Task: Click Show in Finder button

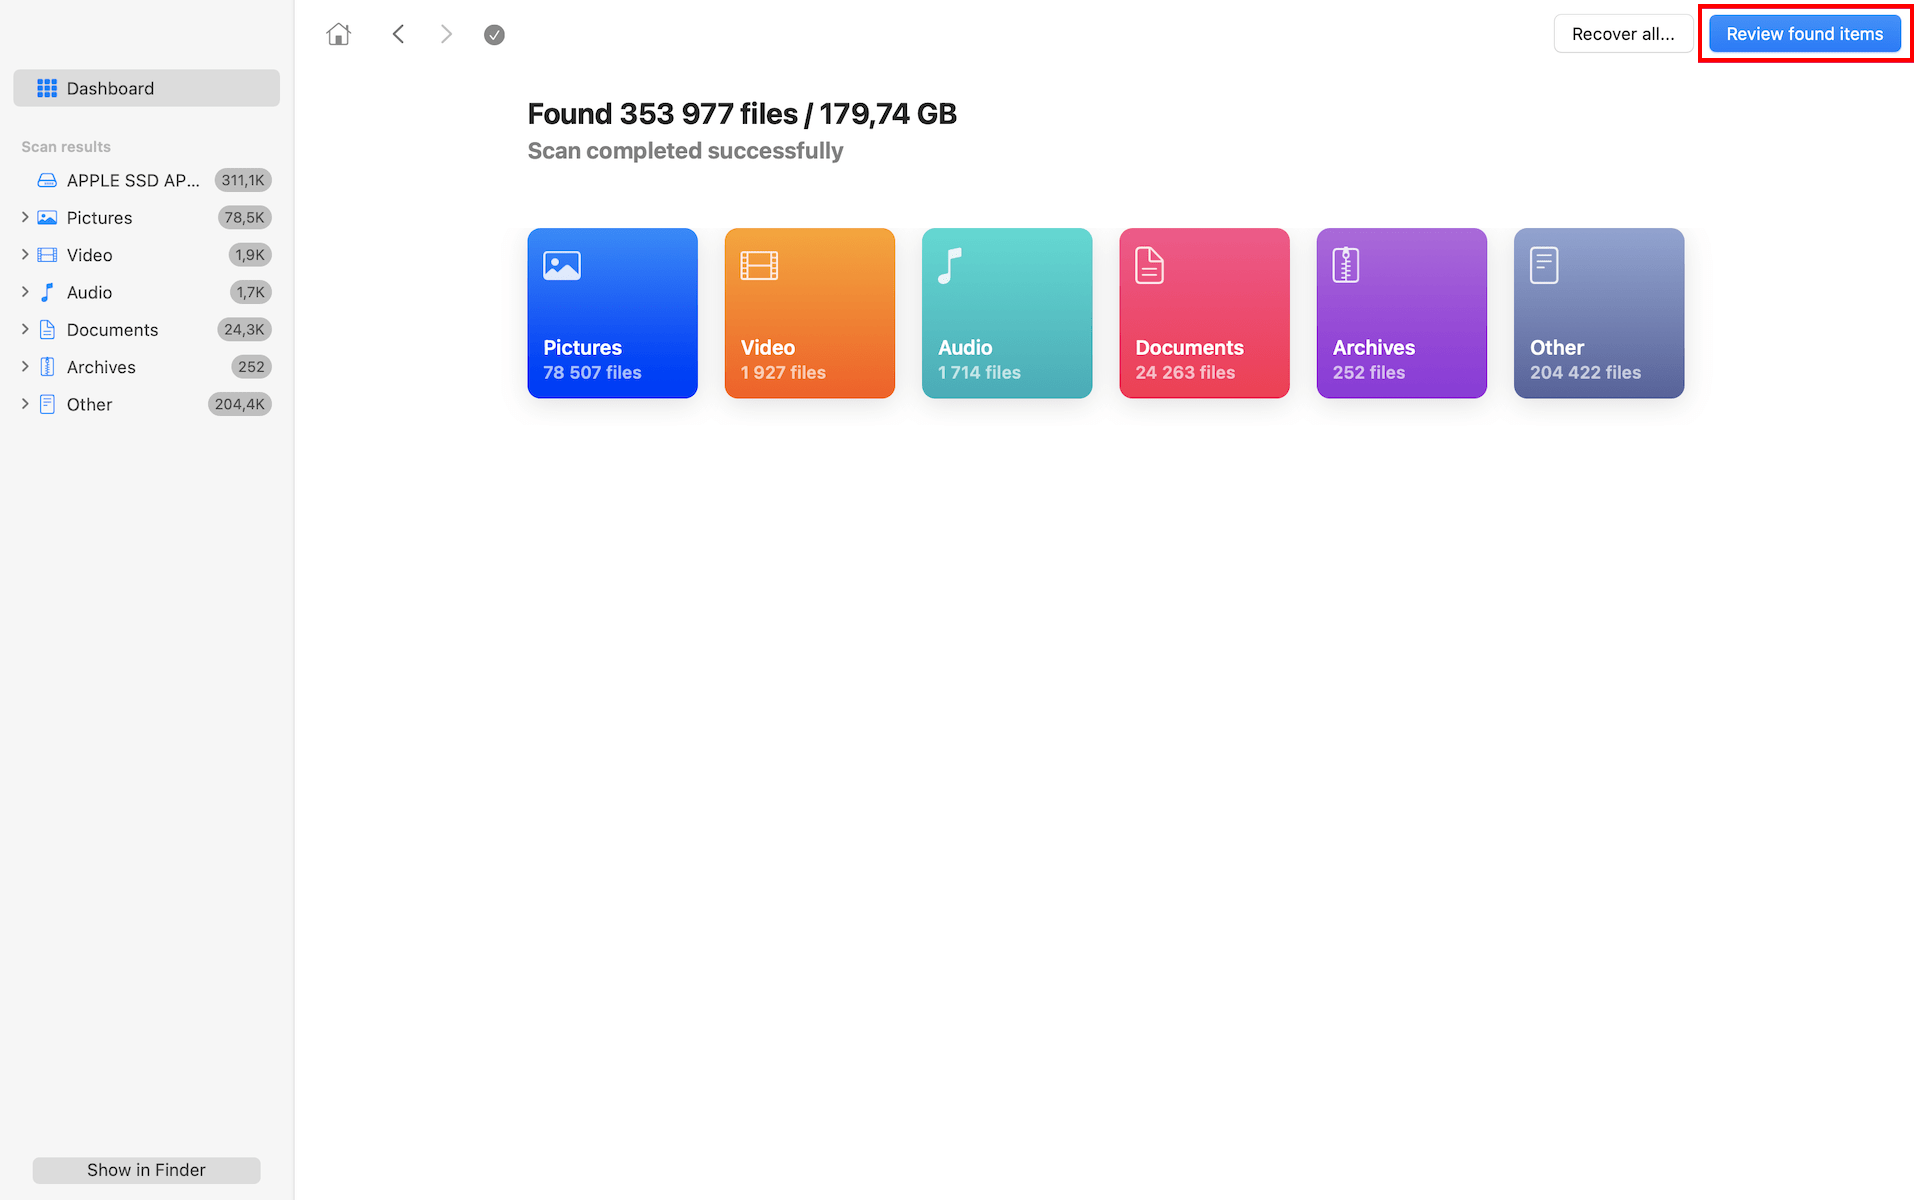Action: (x=145, y=1170)
